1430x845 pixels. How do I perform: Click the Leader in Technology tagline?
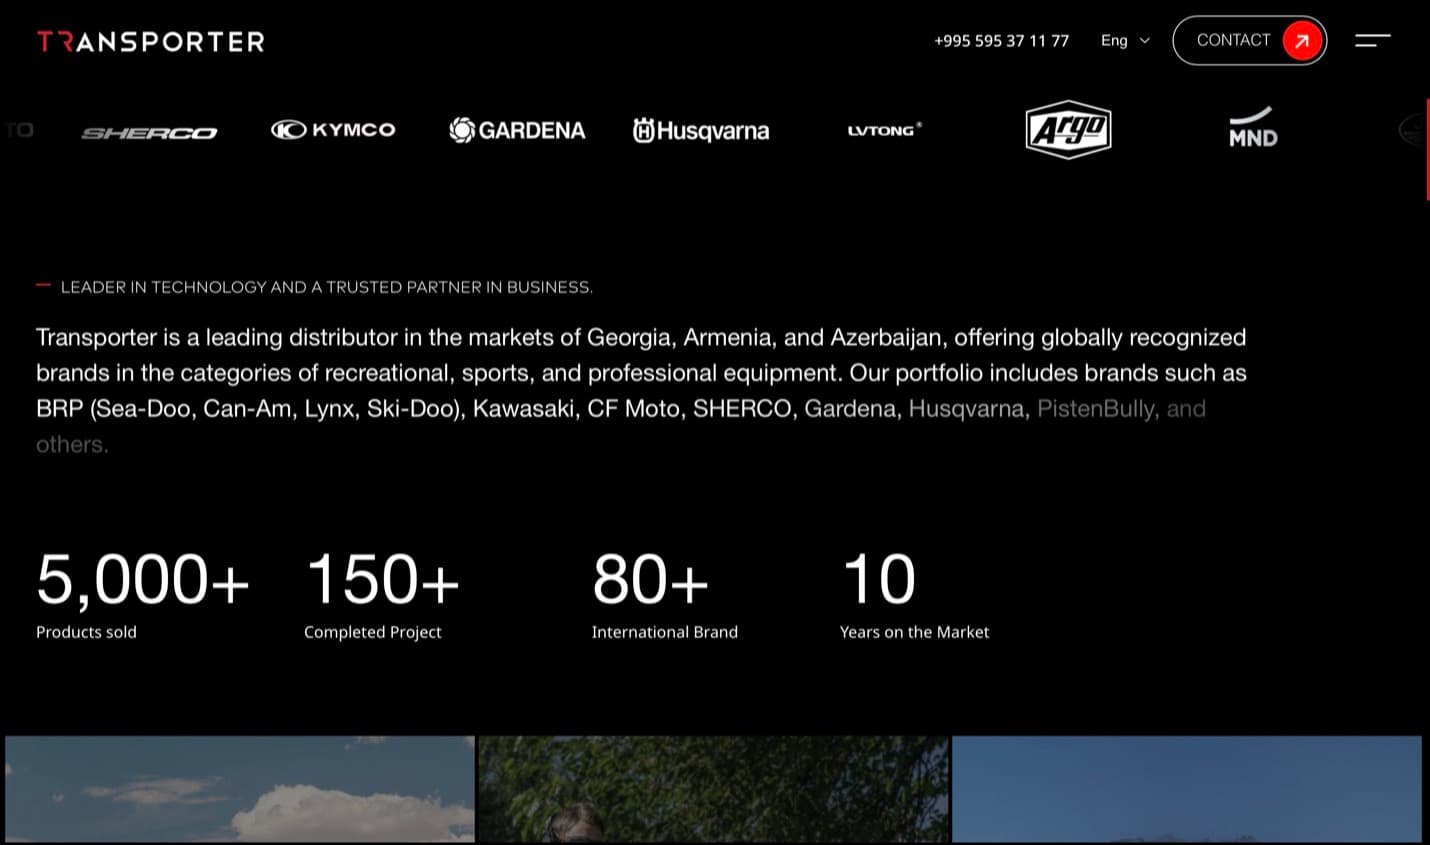click(x=326, y=288)
